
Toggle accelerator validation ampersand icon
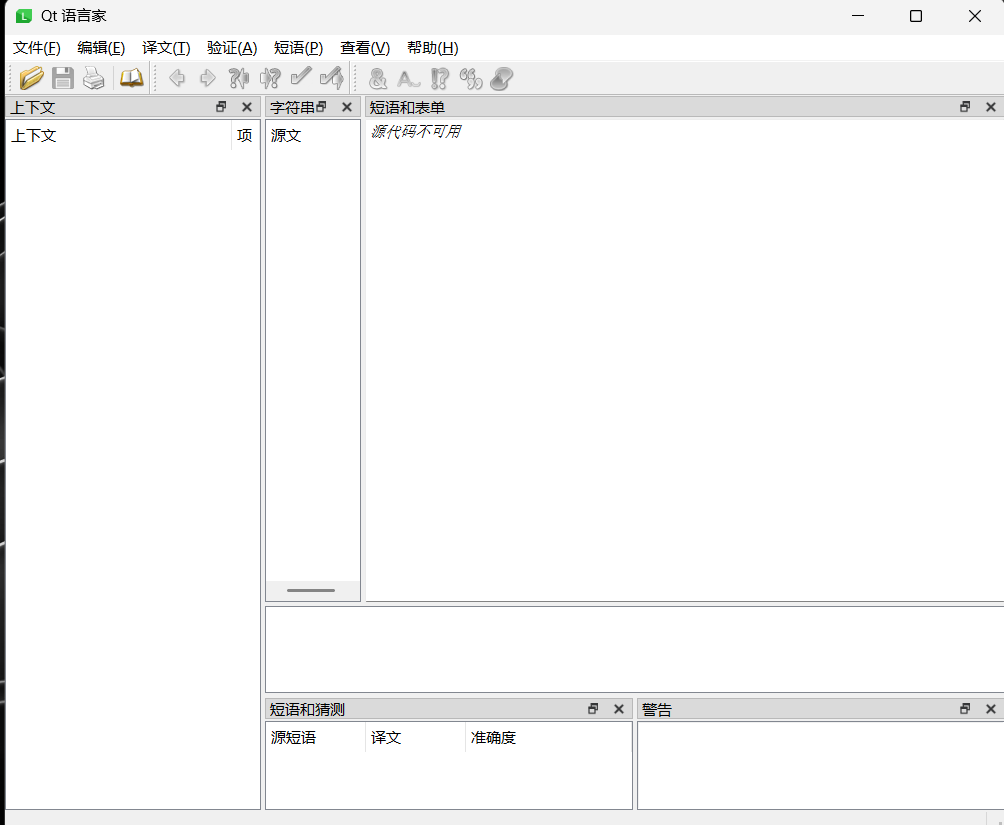(378, 78)
